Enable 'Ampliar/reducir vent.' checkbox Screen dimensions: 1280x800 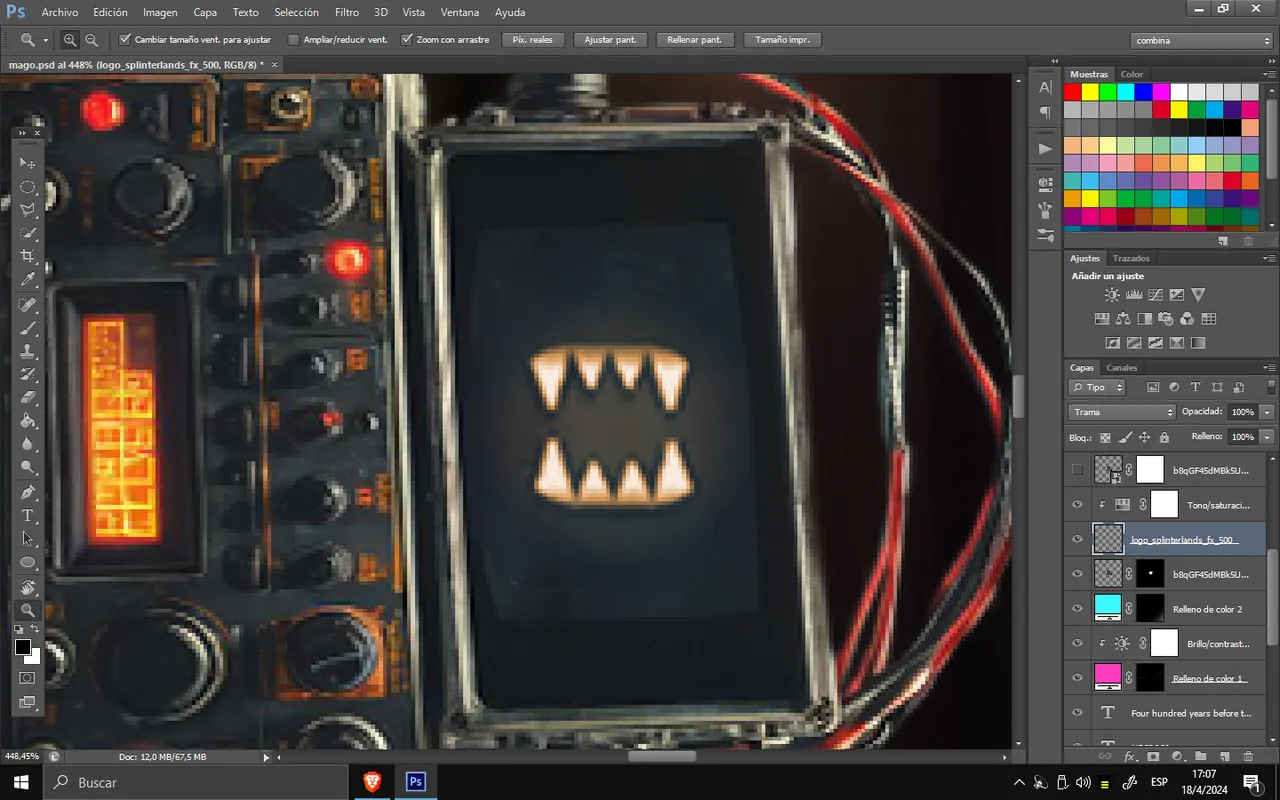pyautogui.click(x=293, y=40)
